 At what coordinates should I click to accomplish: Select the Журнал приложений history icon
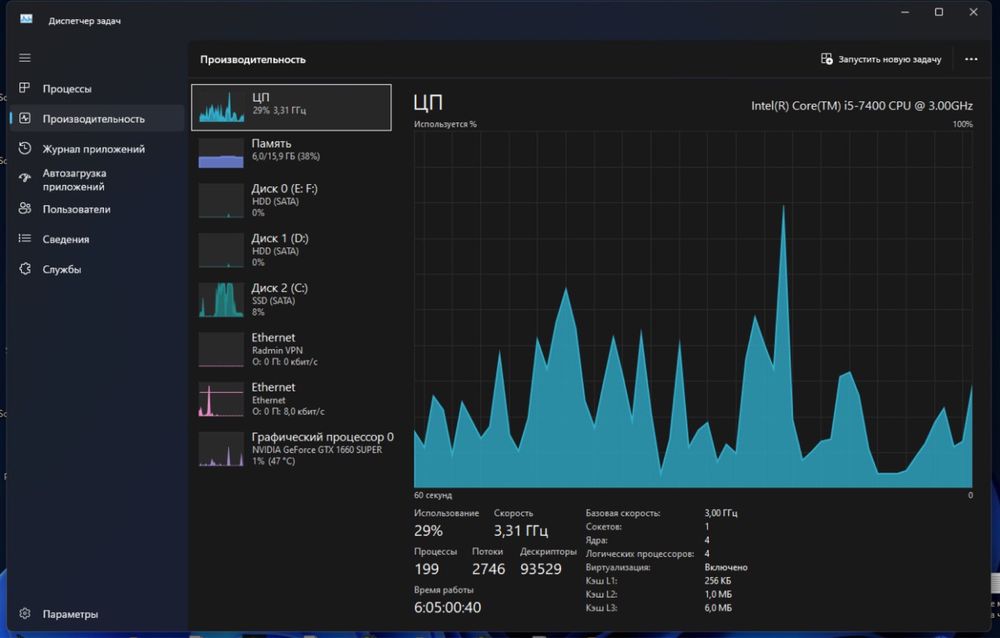tap(25, 149)
